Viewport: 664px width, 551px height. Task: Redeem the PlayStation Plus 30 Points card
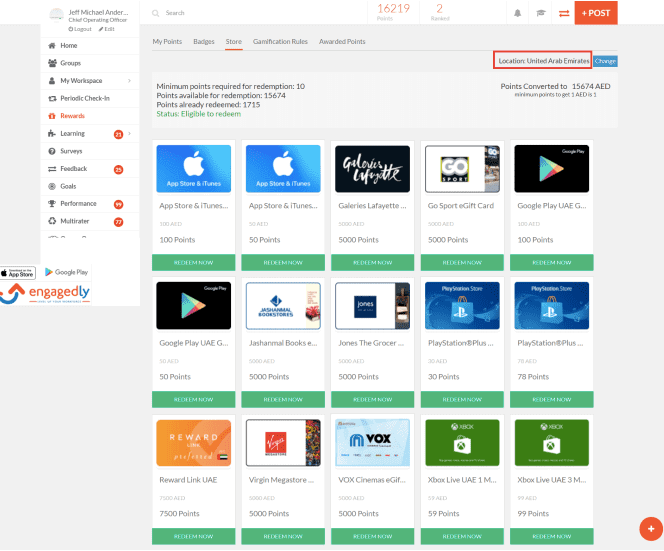(462, 399)
